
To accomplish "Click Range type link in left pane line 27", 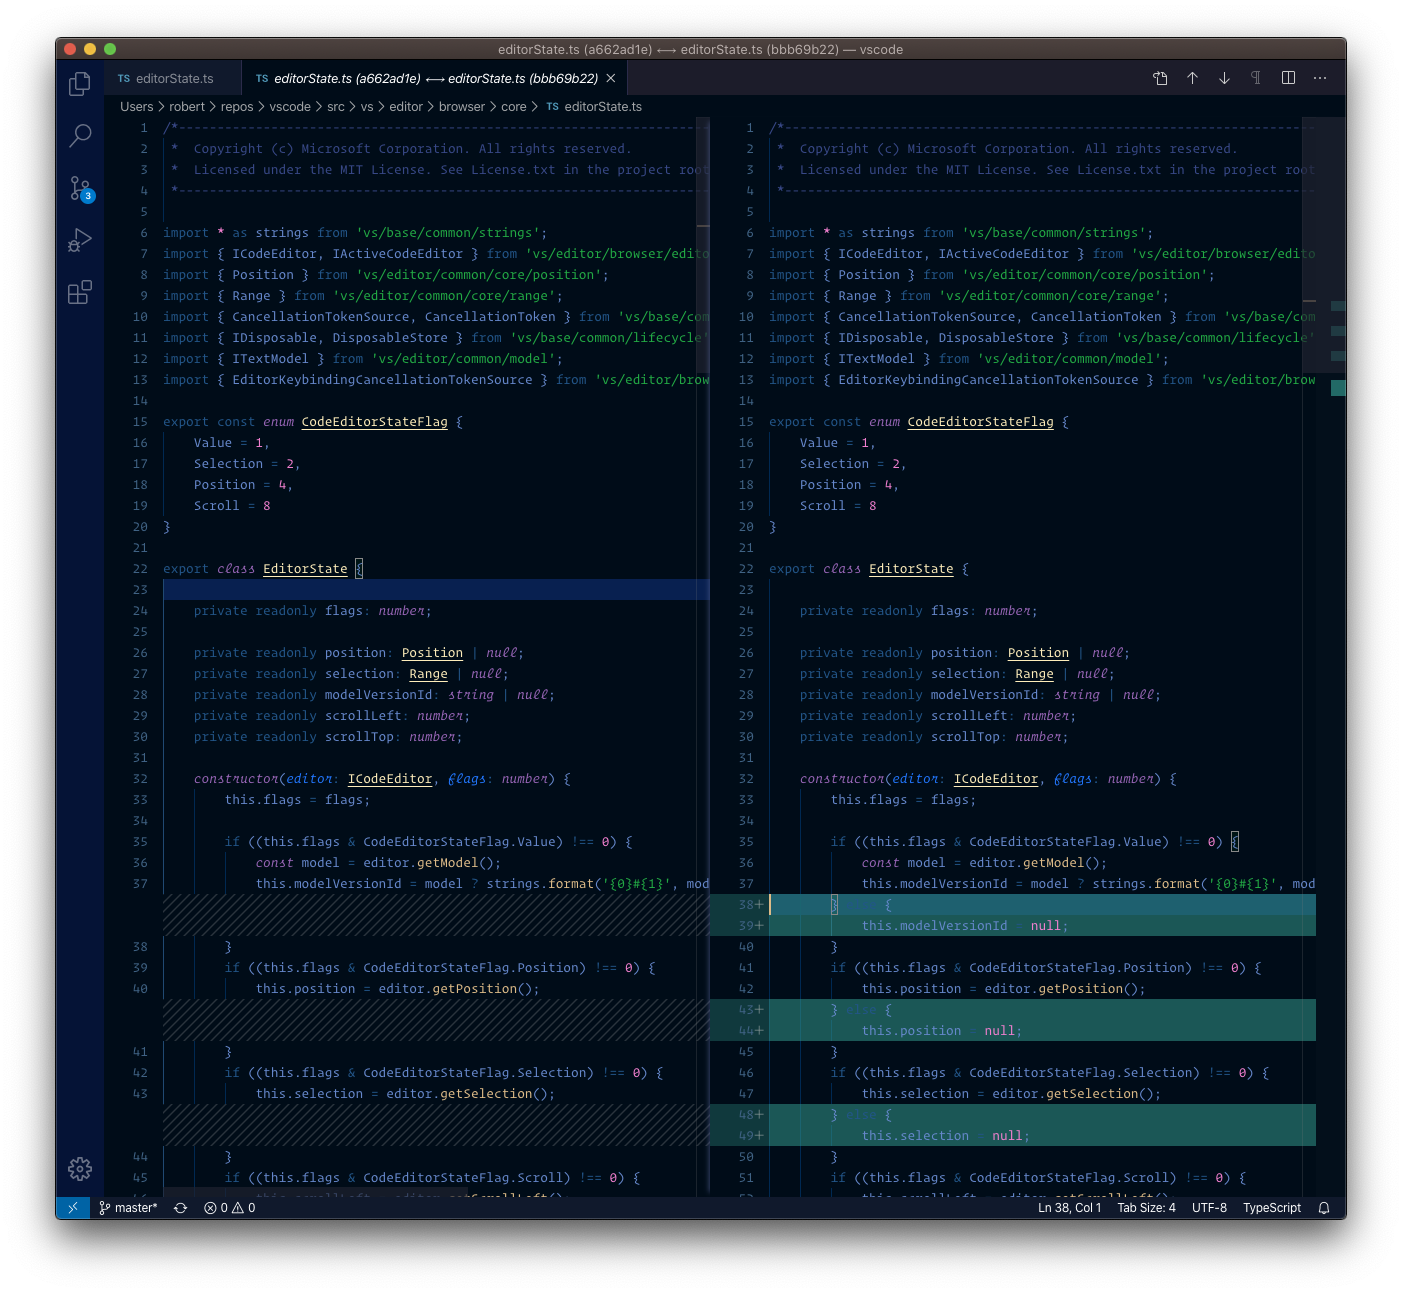I will [x=428, y=674].
